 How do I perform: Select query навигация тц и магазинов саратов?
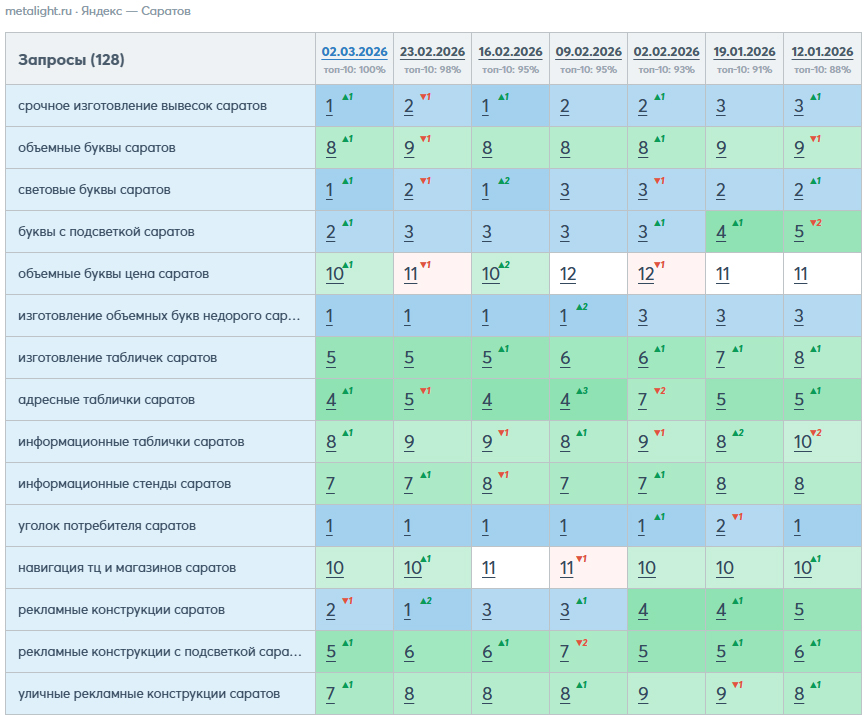pyautogui.click(x=127, y=567)
